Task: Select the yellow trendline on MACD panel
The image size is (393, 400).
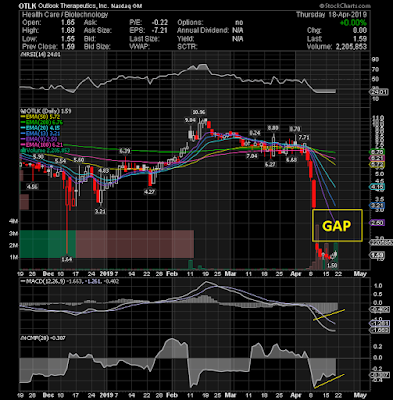Action: (329, 315)
